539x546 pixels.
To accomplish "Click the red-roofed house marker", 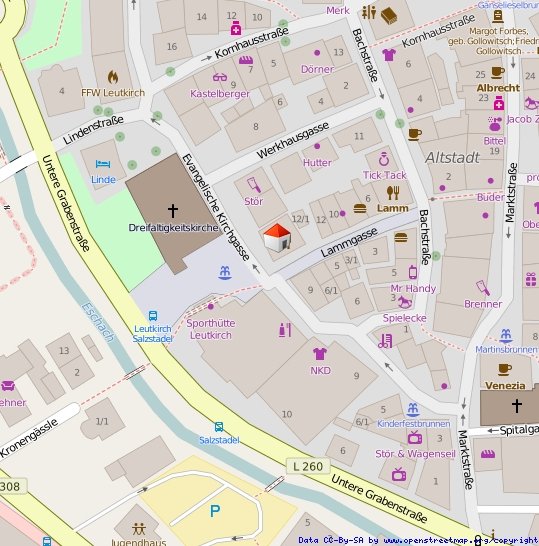I will (x=277, y=238).
